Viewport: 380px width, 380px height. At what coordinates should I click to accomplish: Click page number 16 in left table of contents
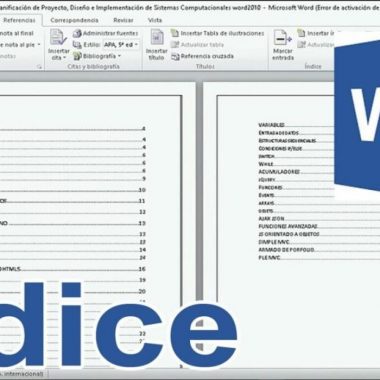pyautogui.click(x=142, y=269)
